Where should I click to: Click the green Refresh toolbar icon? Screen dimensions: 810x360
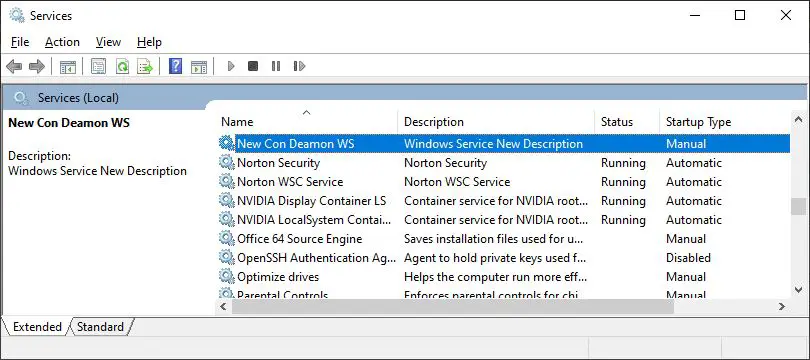122,66
